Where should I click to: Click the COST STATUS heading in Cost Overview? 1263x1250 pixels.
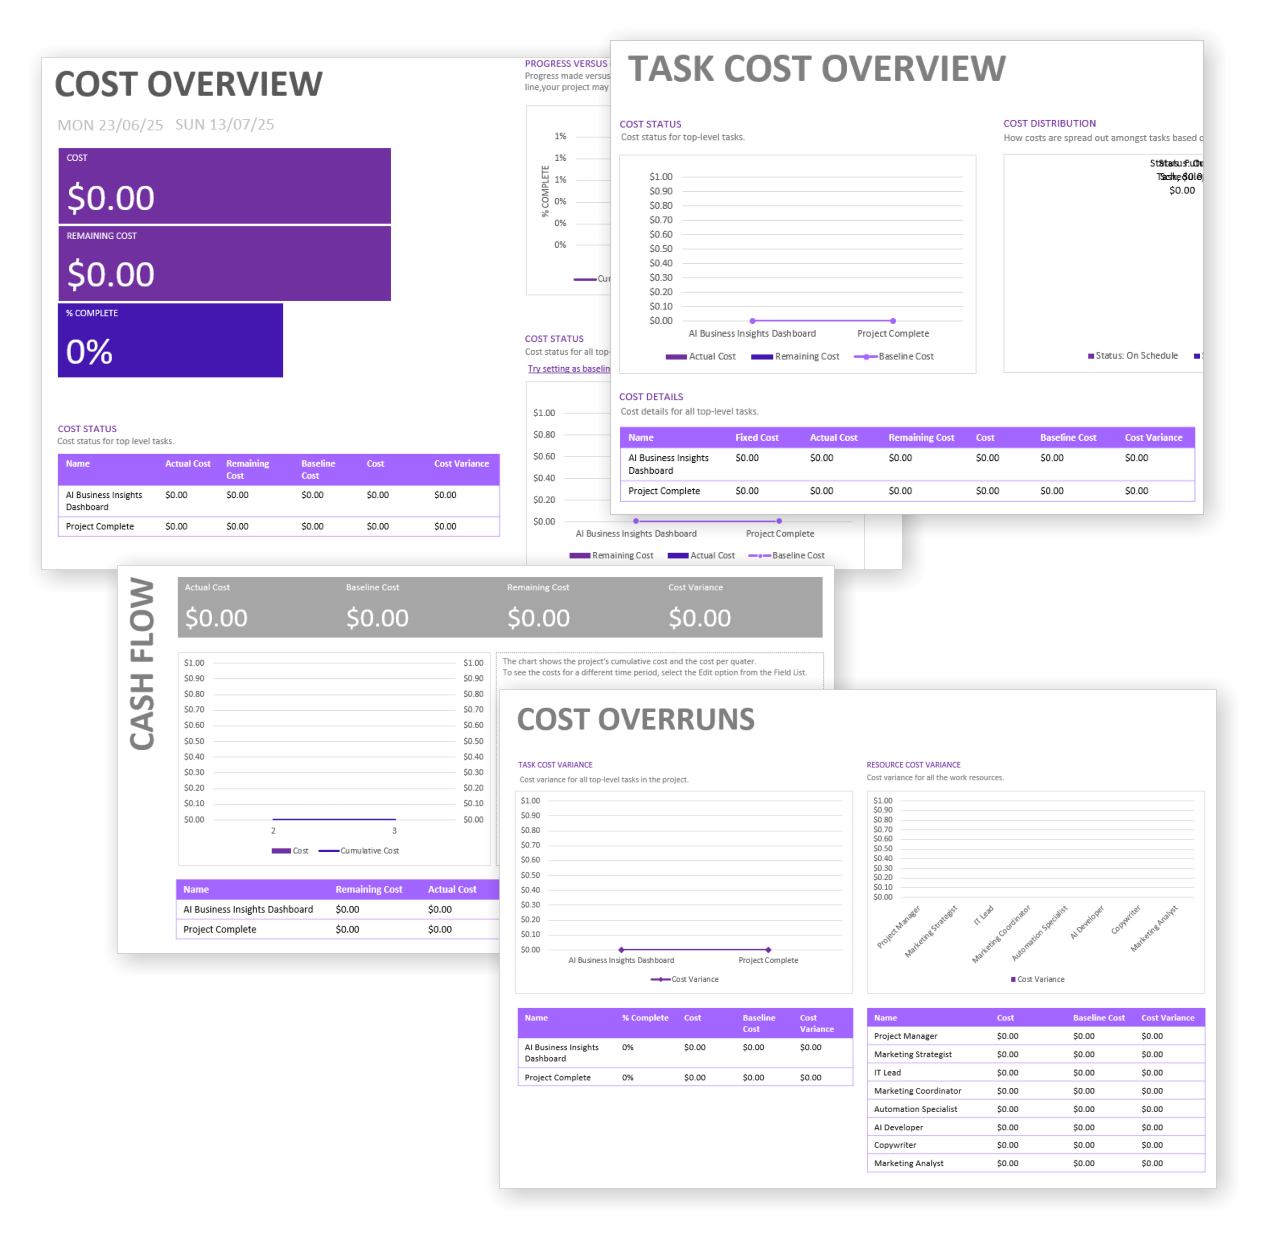[x=87, y=429]
